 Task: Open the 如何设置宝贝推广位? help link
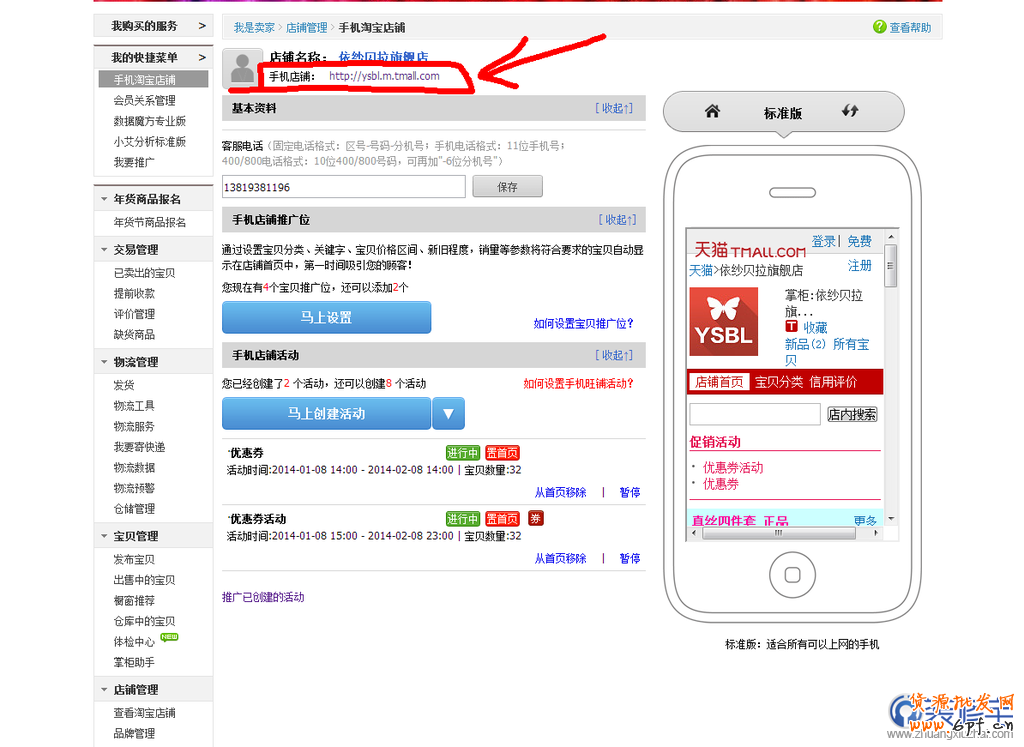583,324
